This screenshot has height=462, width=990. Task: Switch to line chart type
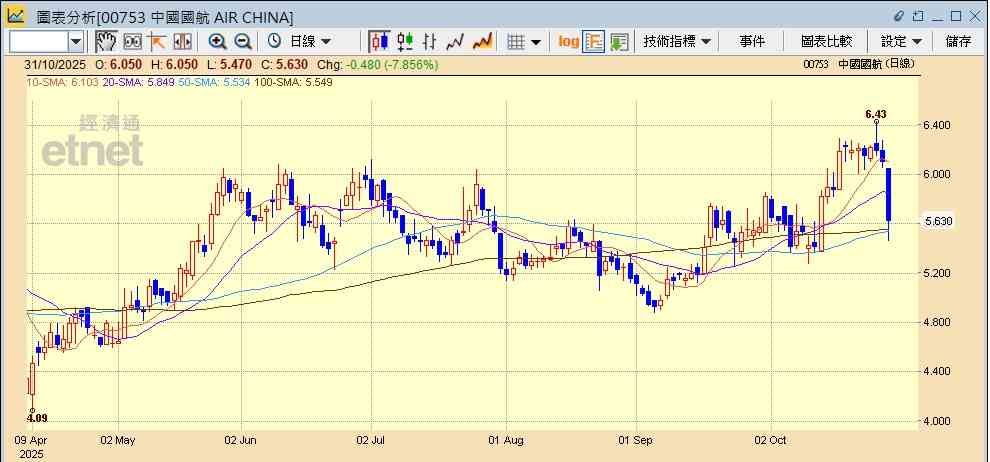click(x=456, y=41)
